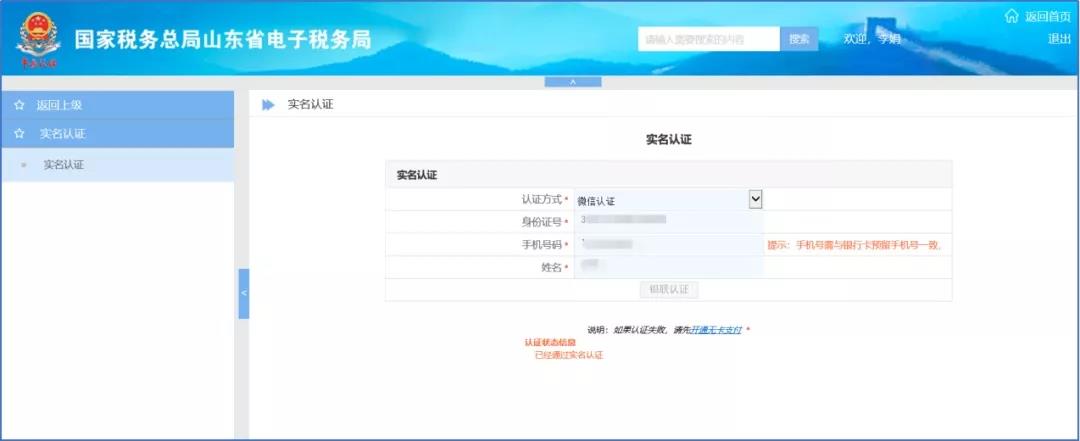This screenshot has width=1080, height=441.
Task: Click into the 手机号码 field
Action: pyautogui.click(x=668, y=244)
